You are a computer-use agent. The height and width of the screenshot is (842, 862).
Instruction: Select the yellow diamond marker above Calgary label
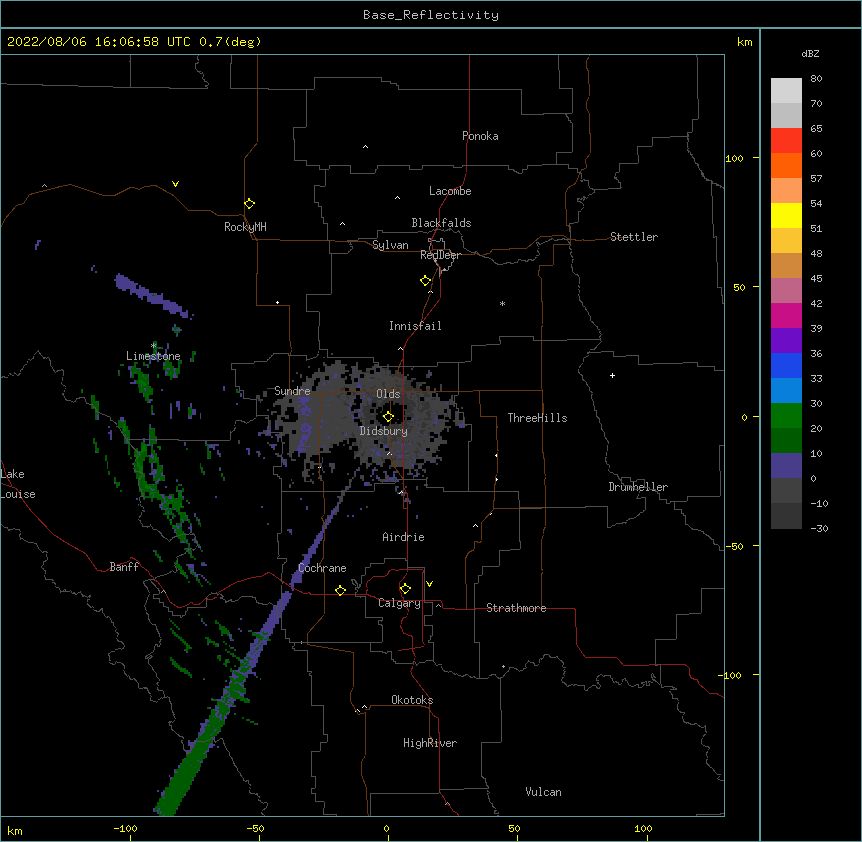tap(405, 589)
